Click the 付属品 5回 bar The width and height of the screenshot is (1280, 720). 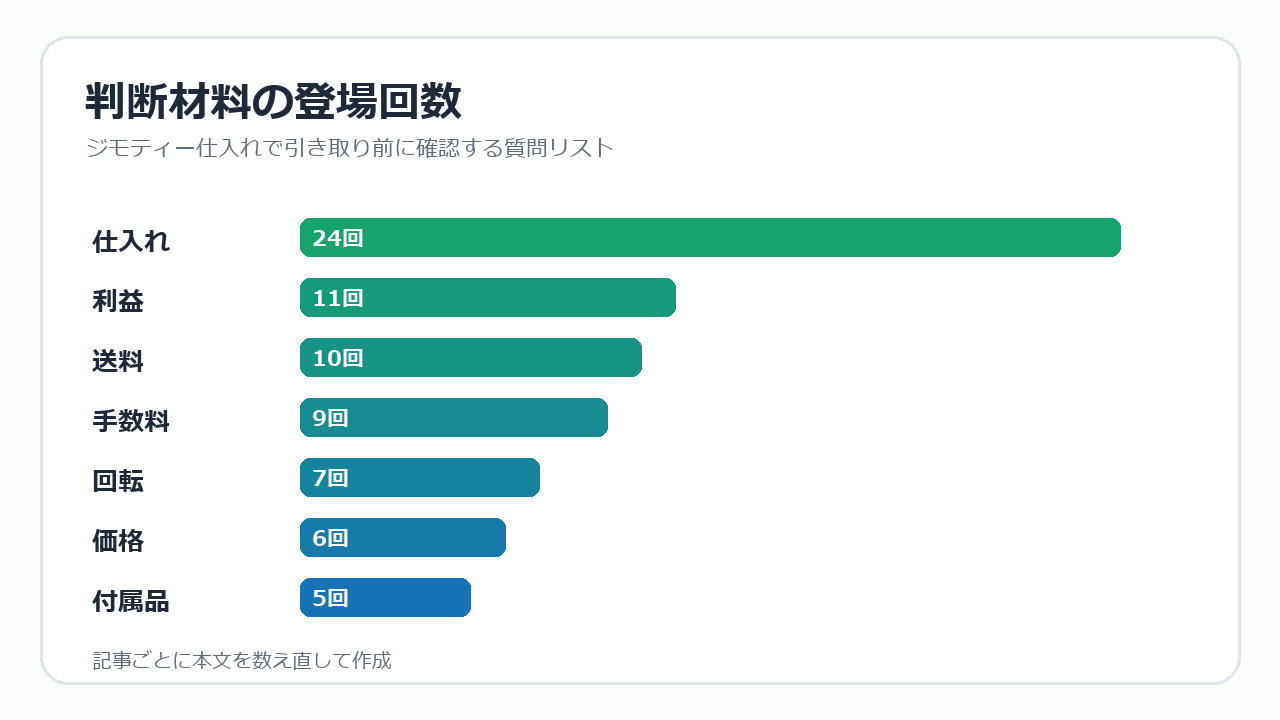[x=385, y=598]
